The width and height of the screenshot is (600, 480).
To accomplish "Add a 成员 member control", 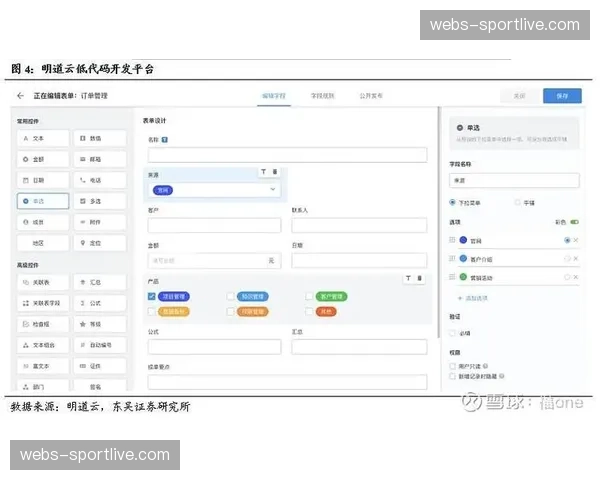I will pos(43,222).
